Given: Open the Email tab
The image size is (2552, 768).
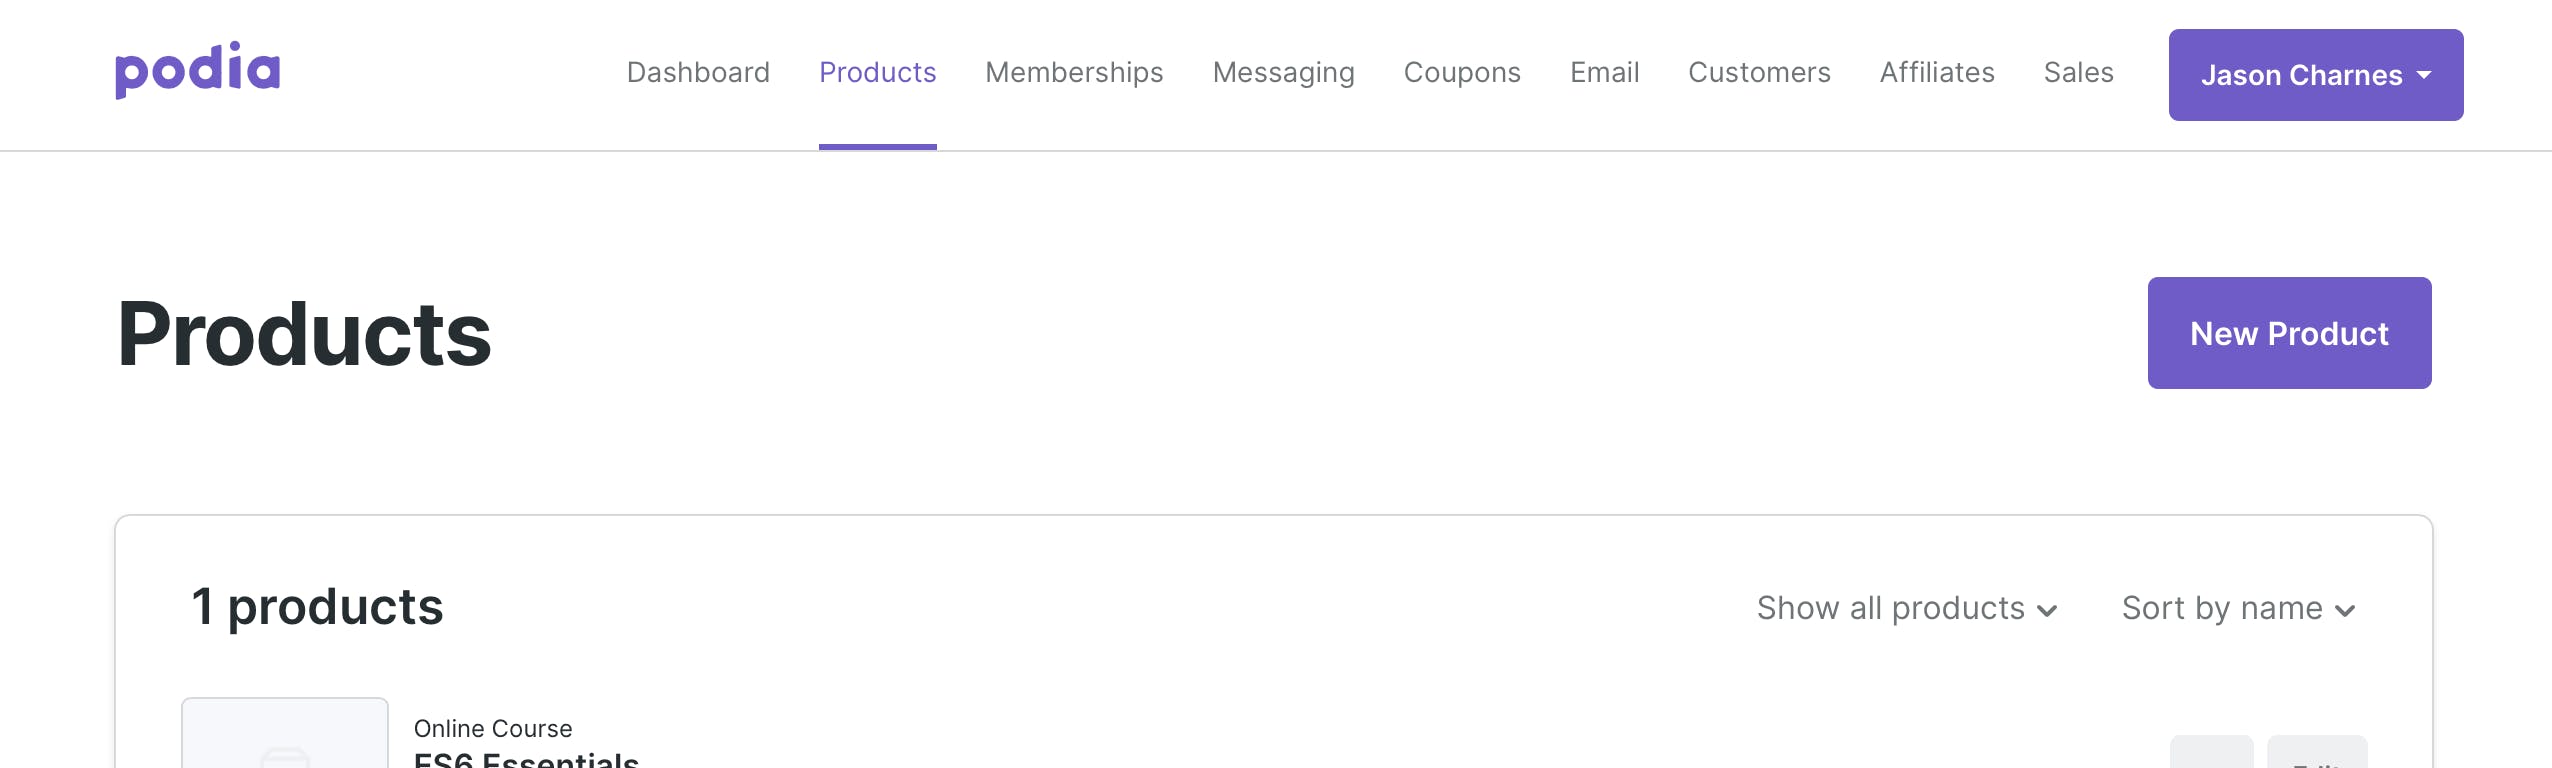Looking at the screenshot, I should click(x=1605, y=72).
